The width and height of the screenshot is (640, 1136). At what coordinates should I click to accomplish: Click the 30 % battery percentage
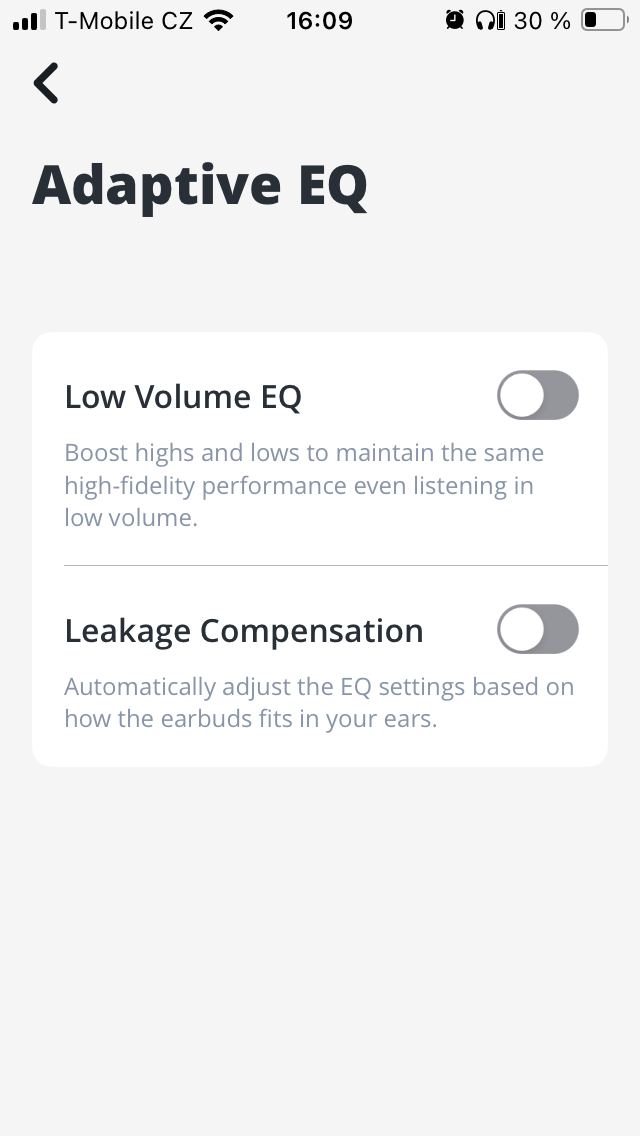pyautogui.click(x=542, y=20)
